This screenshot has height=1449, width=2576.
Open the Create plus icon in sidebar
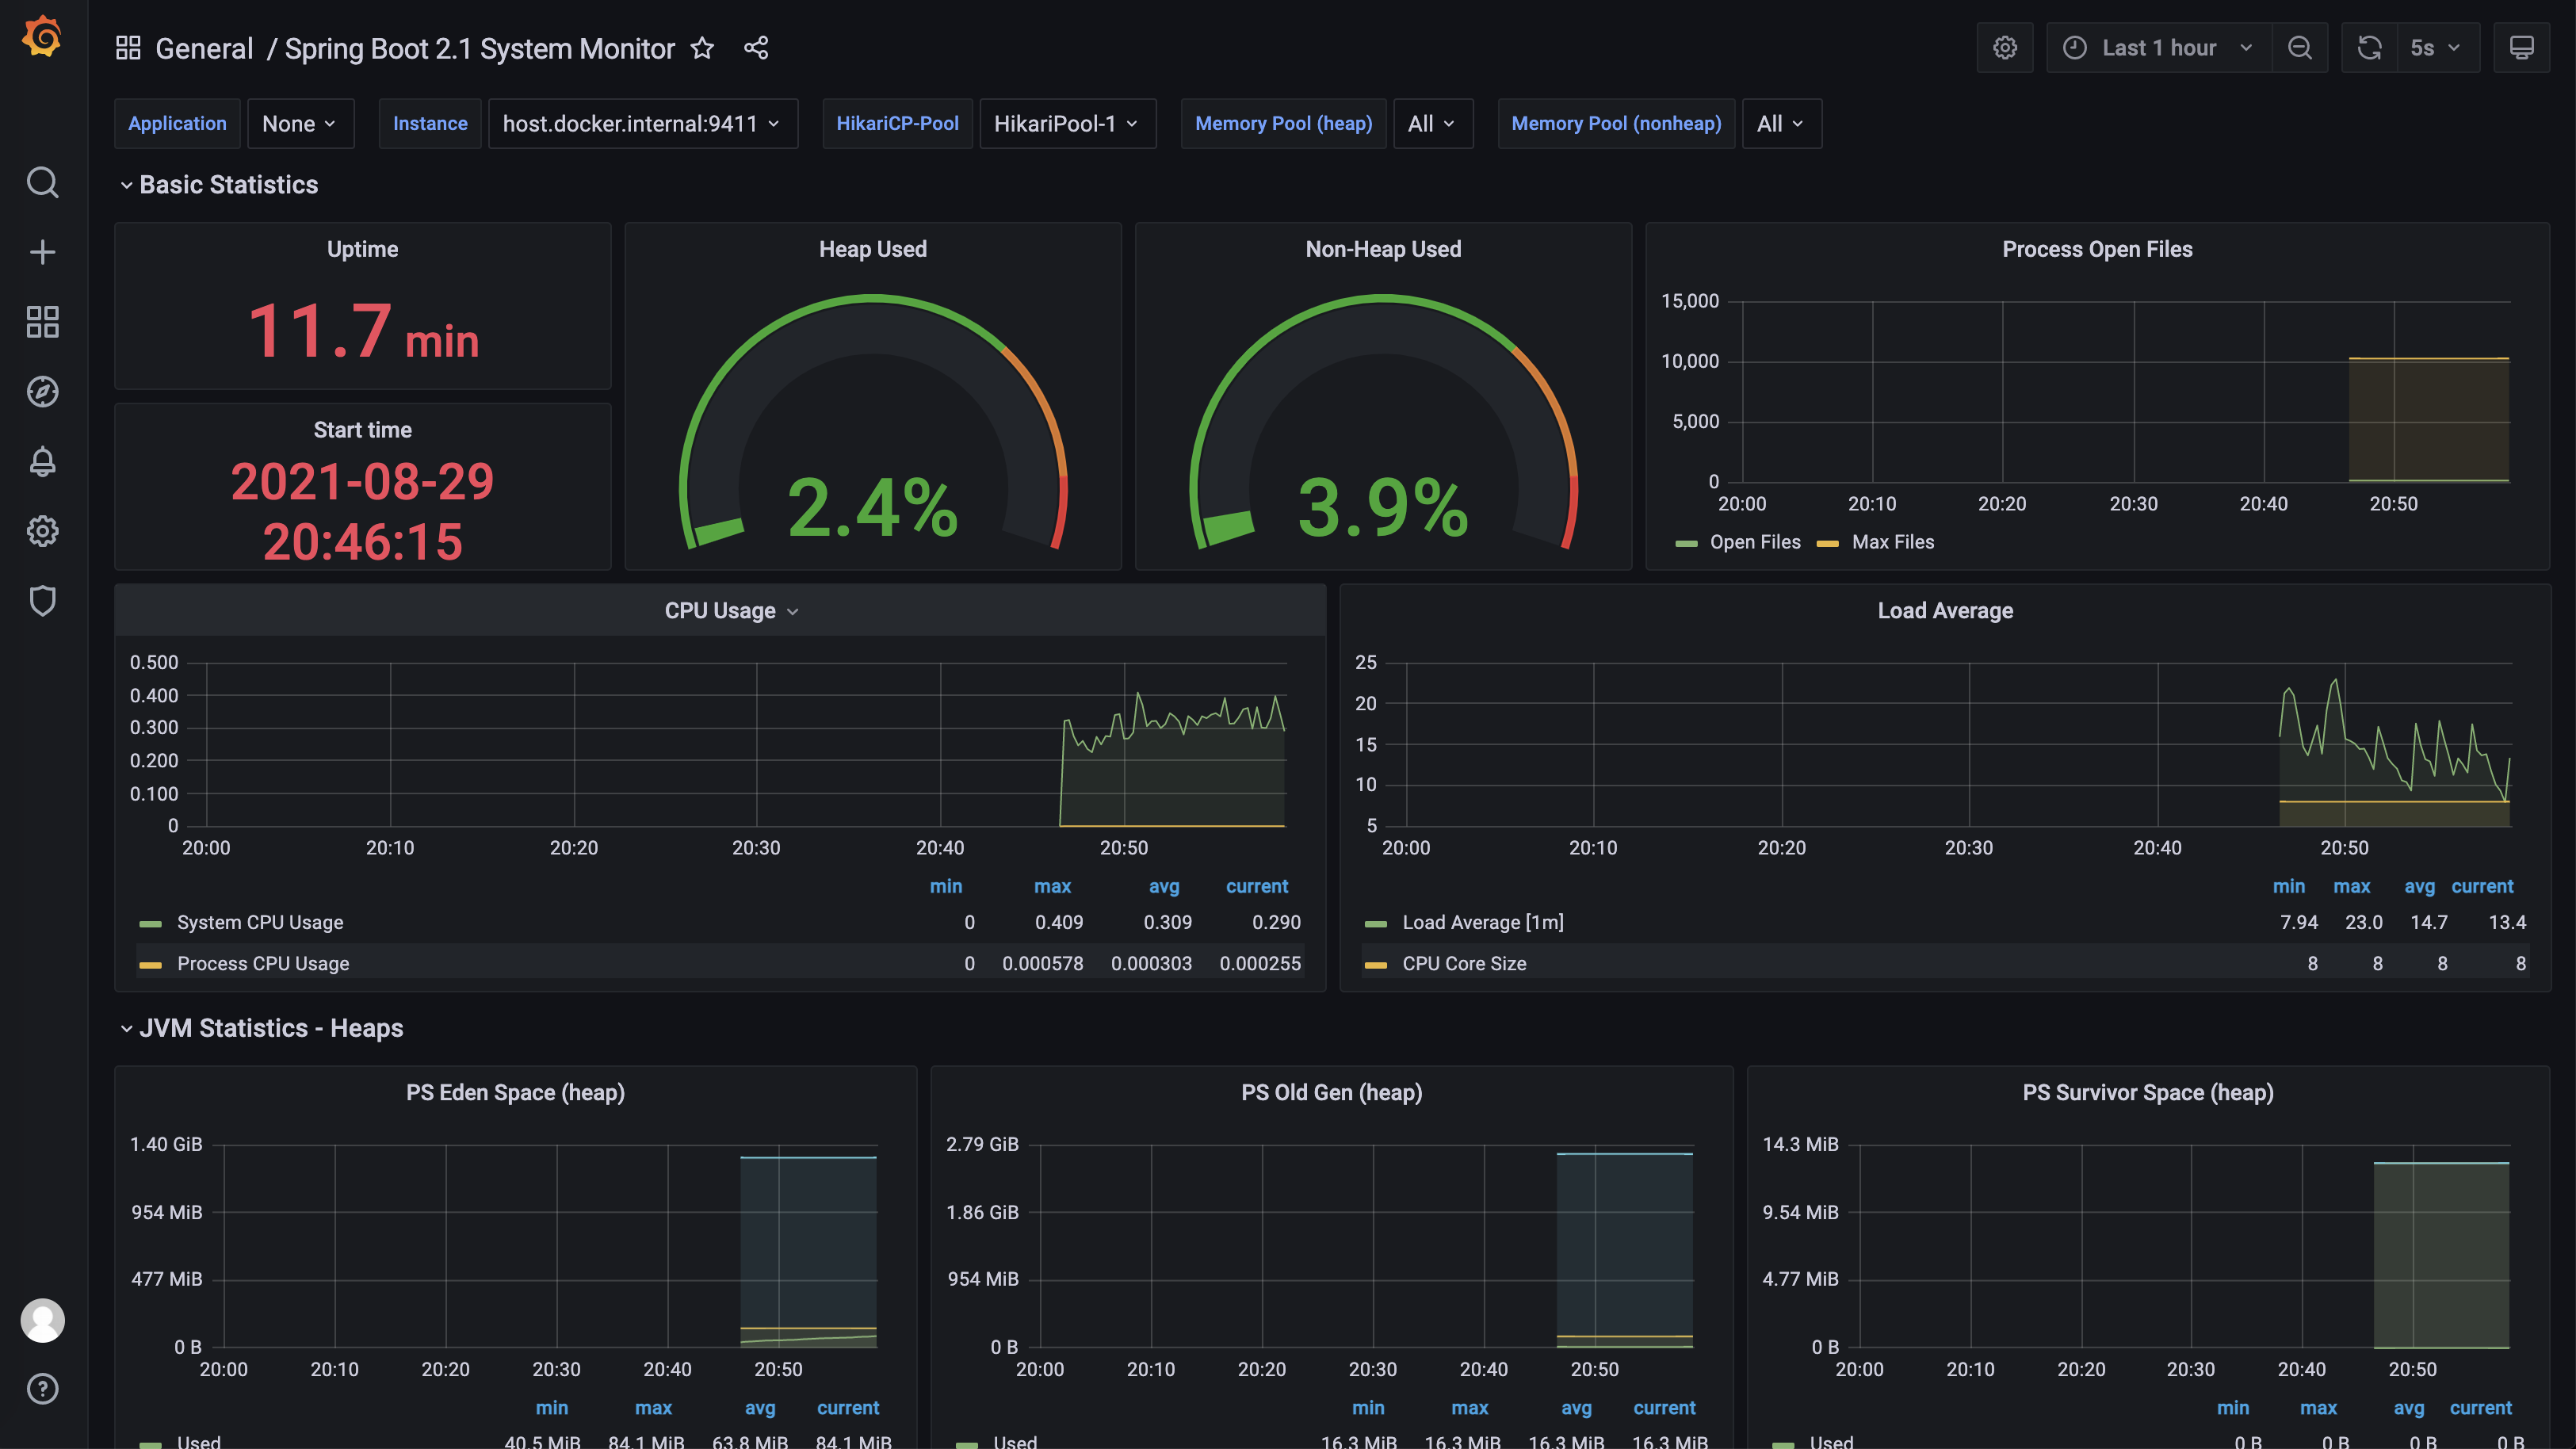(42, 252)
